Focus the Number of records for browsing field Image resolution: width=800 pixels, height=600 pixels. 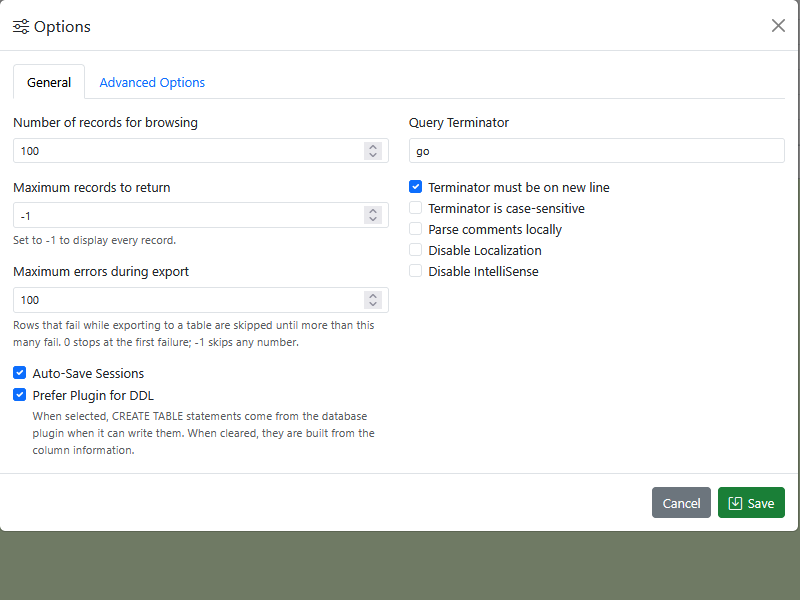click(201, 151)
